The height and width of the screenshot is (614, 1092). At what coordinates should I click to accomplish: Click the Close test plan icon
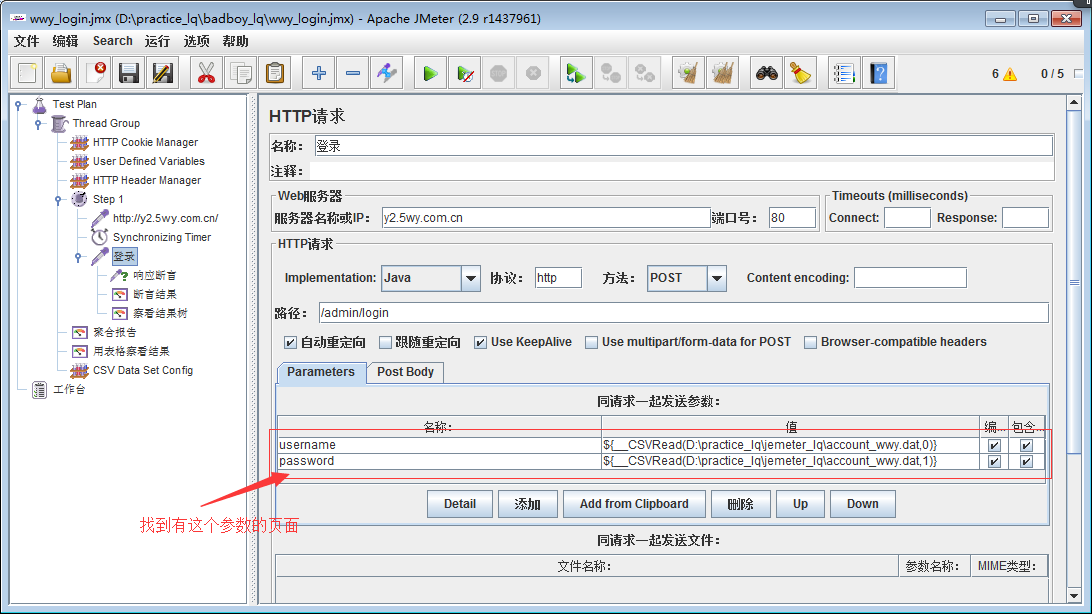[x=95, y=73]
